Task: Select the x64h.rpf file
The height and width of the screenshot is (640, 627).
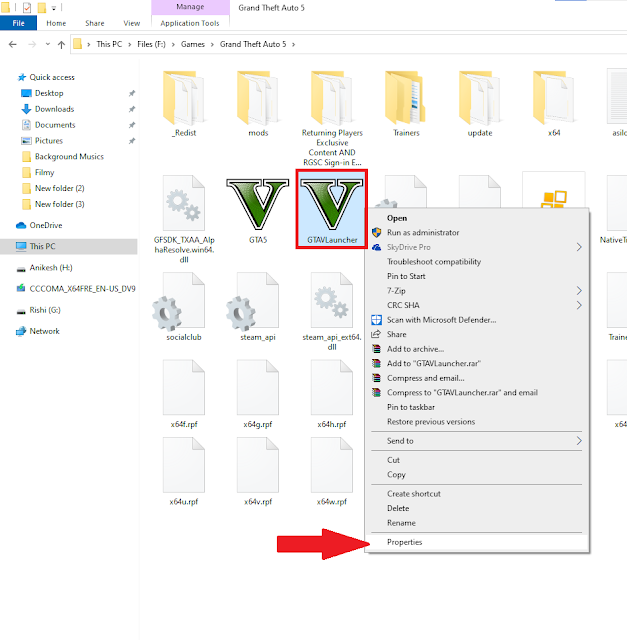Action: coord(332,387)
